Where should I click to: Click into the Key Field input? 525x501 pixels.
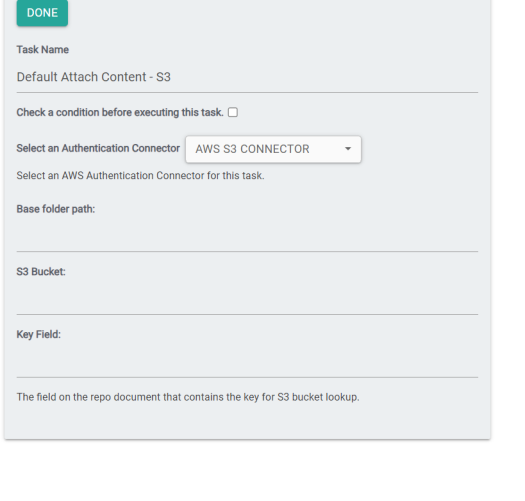[247, 362]
